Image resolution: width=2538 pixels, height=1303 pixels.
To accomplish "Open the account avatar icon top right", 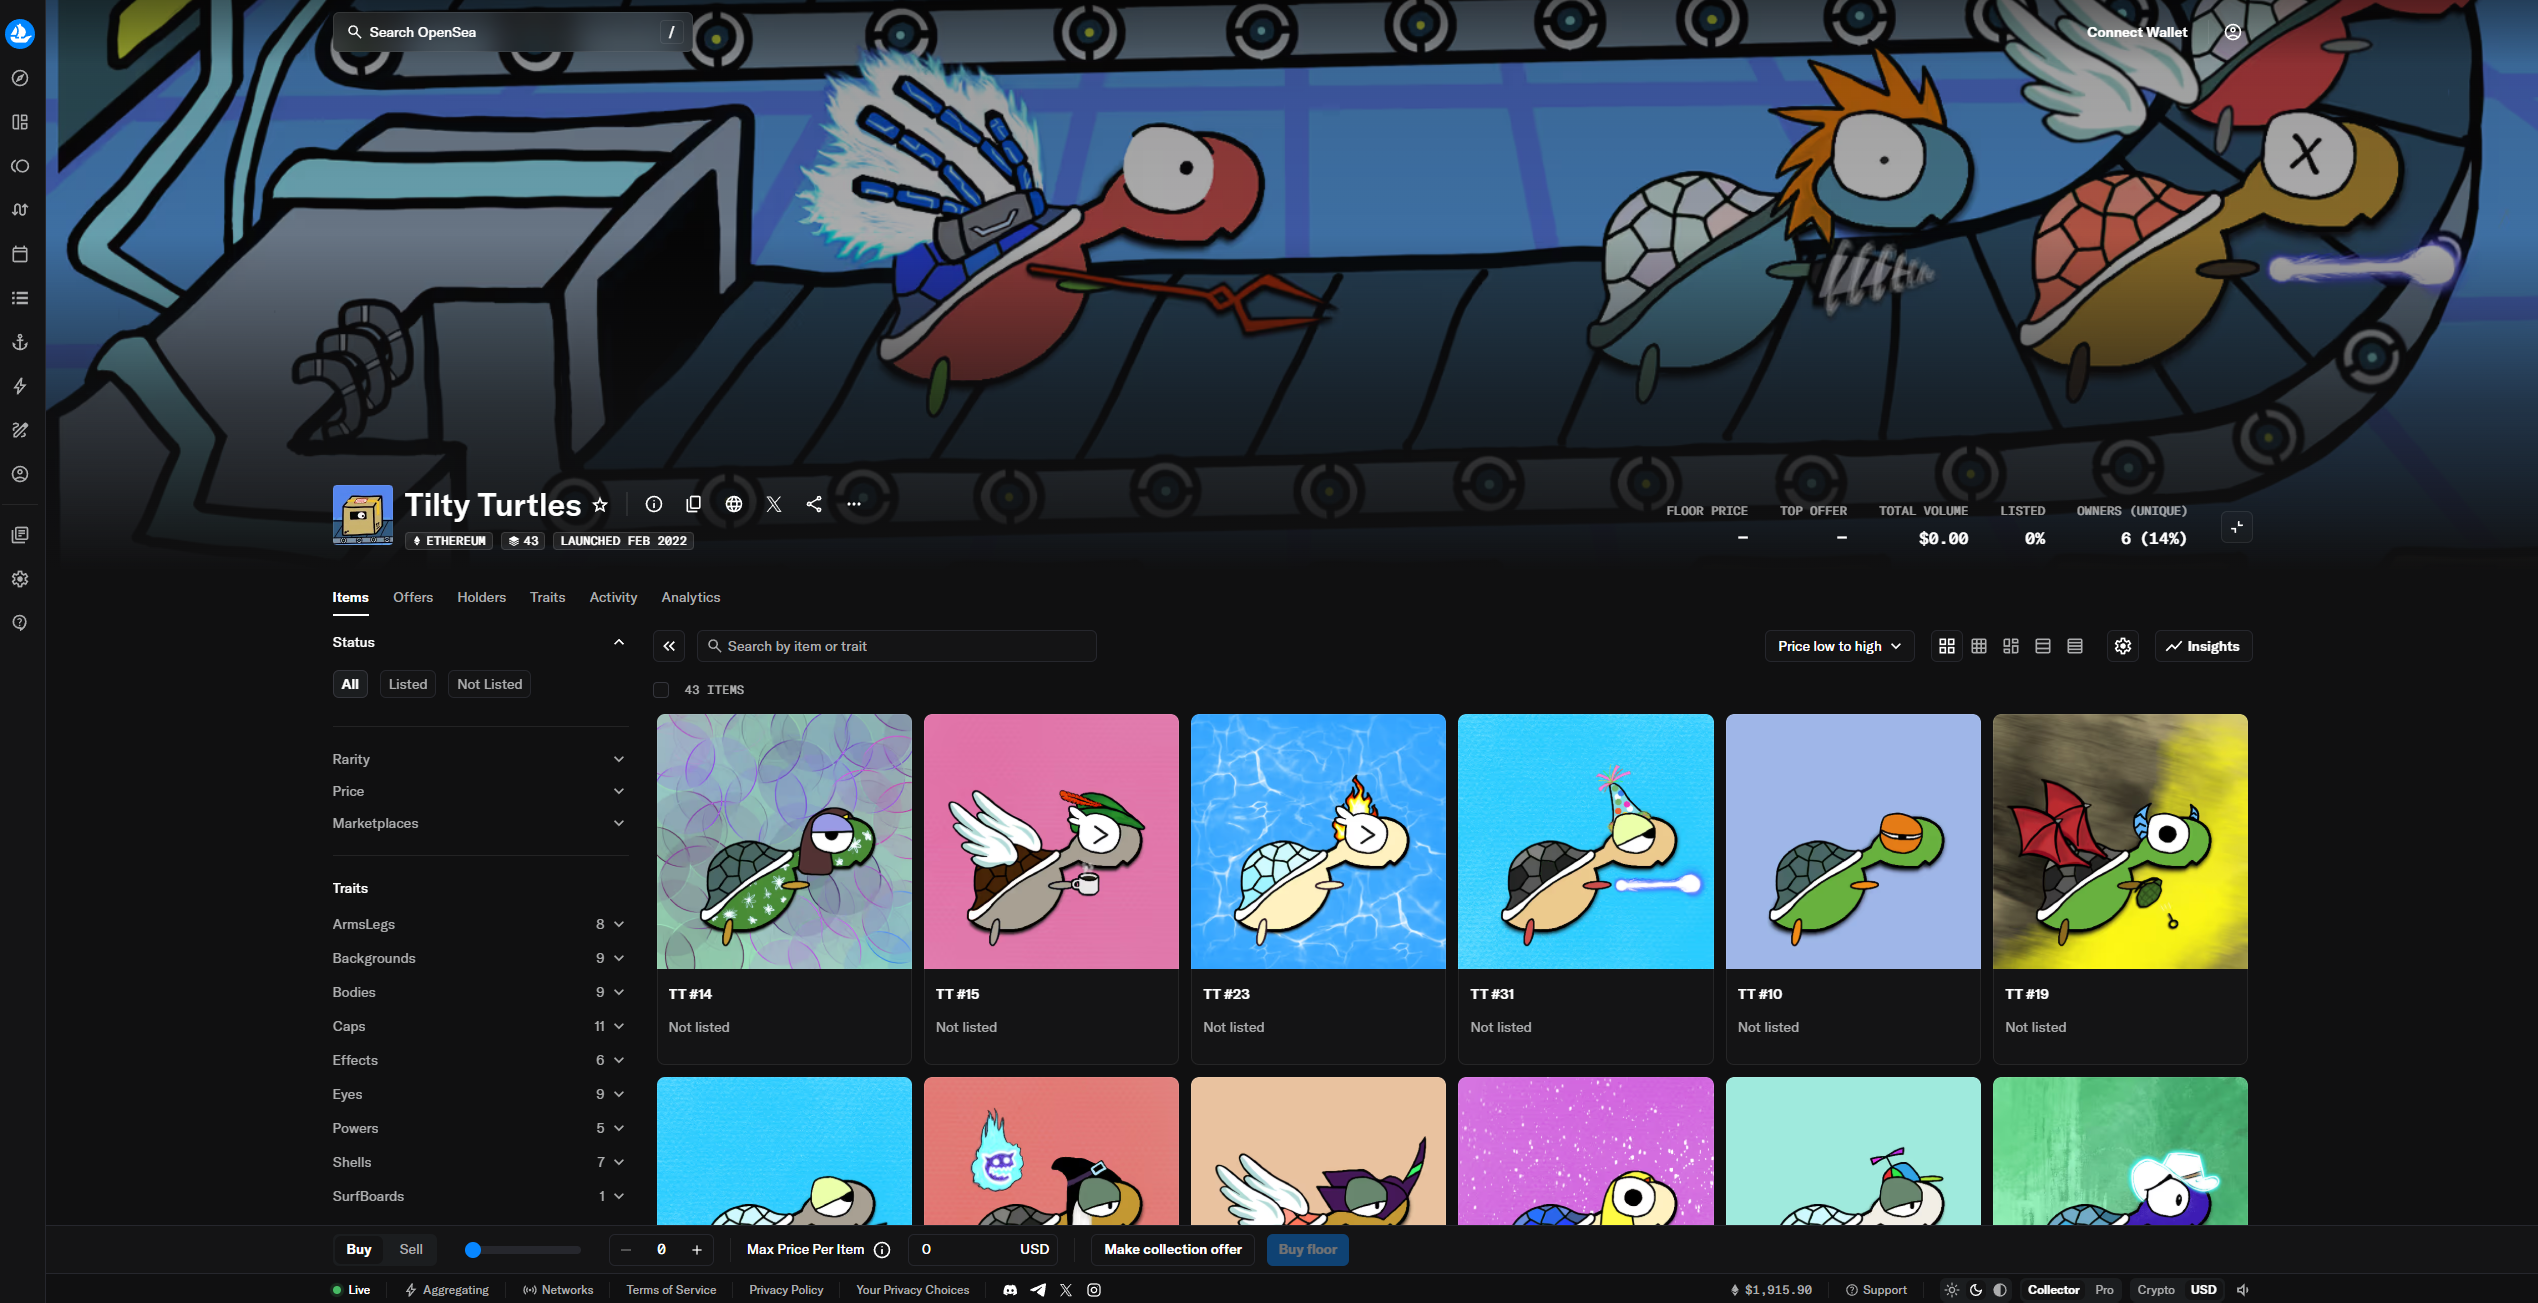I will click(2233, 32).
